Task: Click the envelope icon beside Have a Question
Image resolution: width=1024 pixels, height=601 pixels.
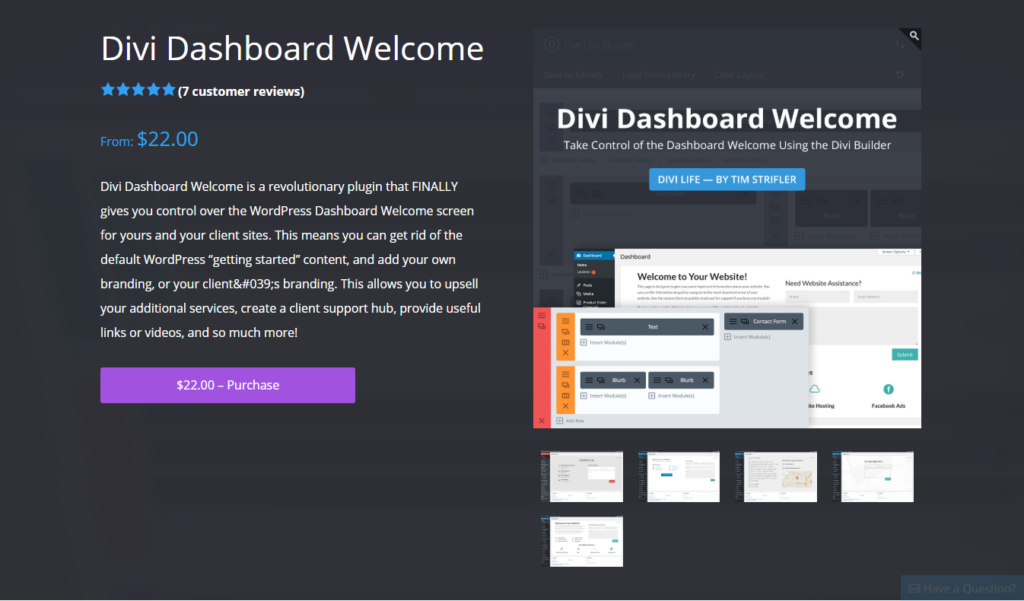Action: point(914,589)
